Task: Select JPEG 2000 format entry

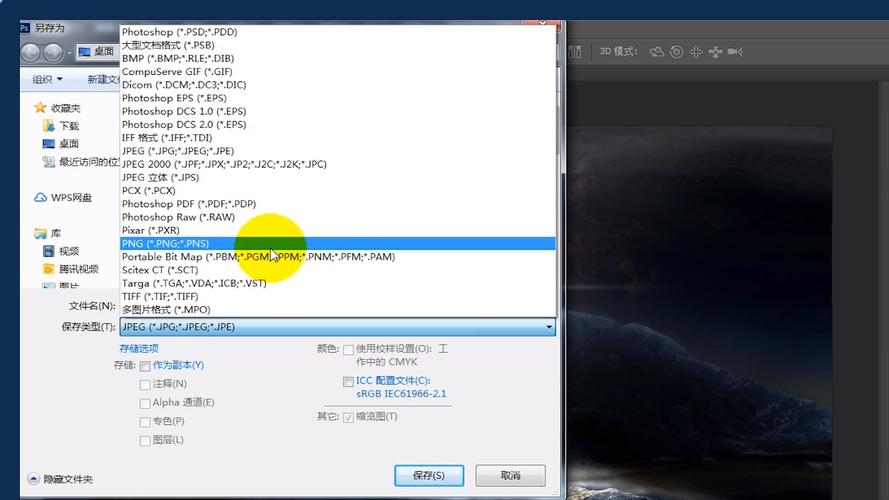Action: click(x=337, y=164)
